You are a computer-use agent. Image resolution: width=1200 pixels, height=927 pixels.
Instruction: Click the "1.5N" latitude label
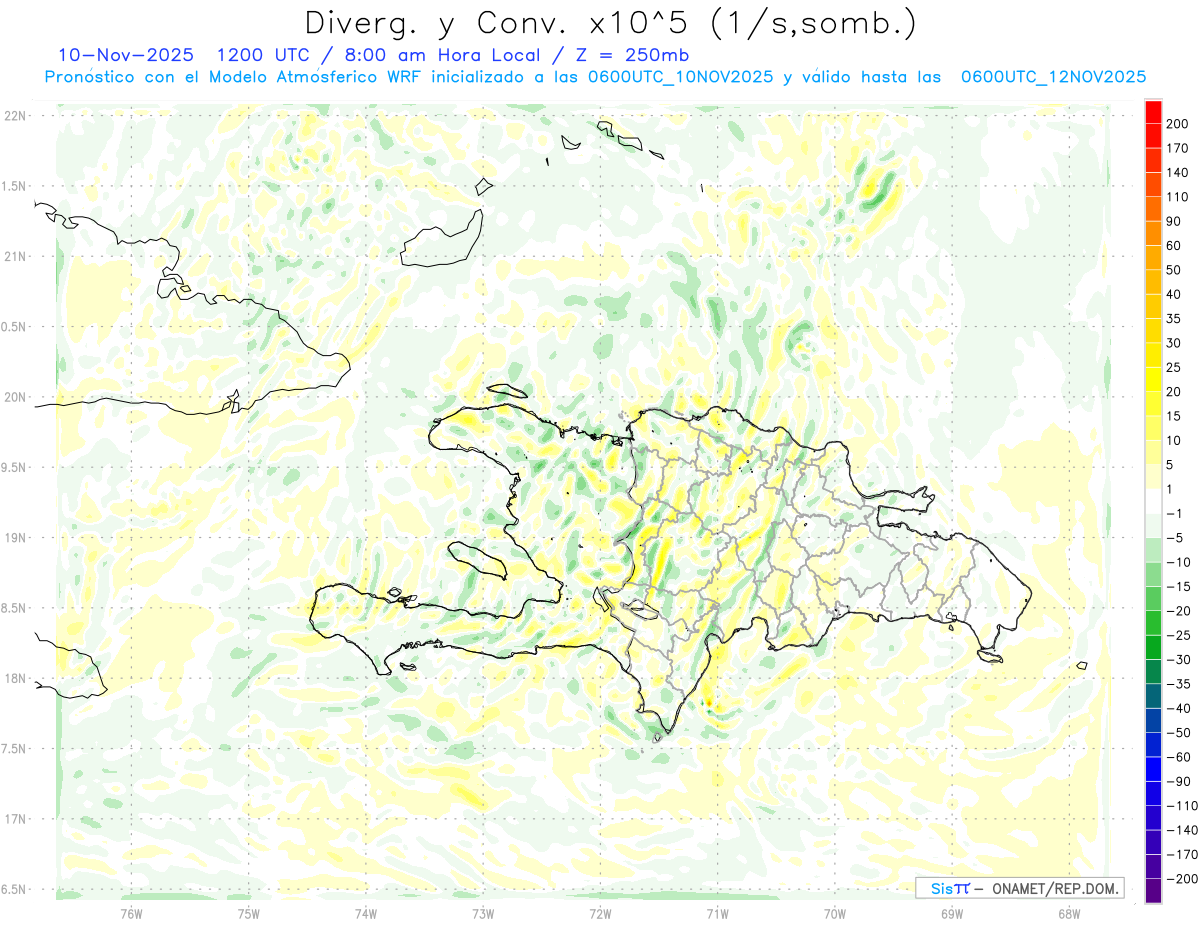(x=15, y=186)
